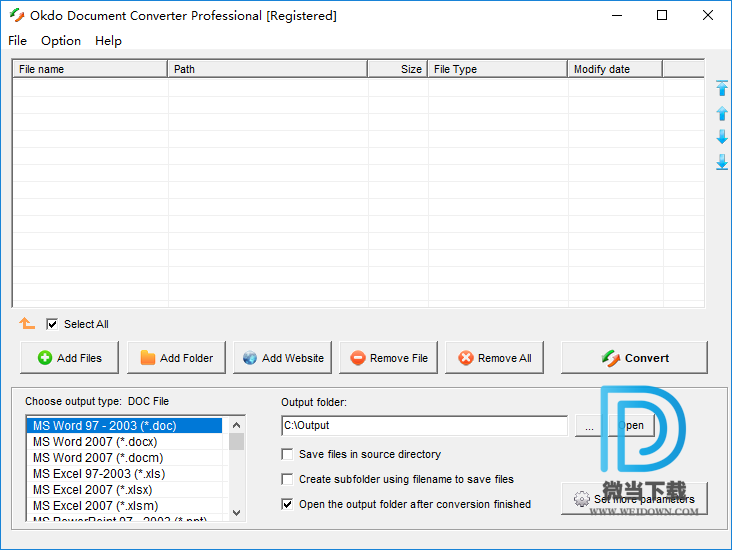Click the Output folder path field

pos(424,425)
